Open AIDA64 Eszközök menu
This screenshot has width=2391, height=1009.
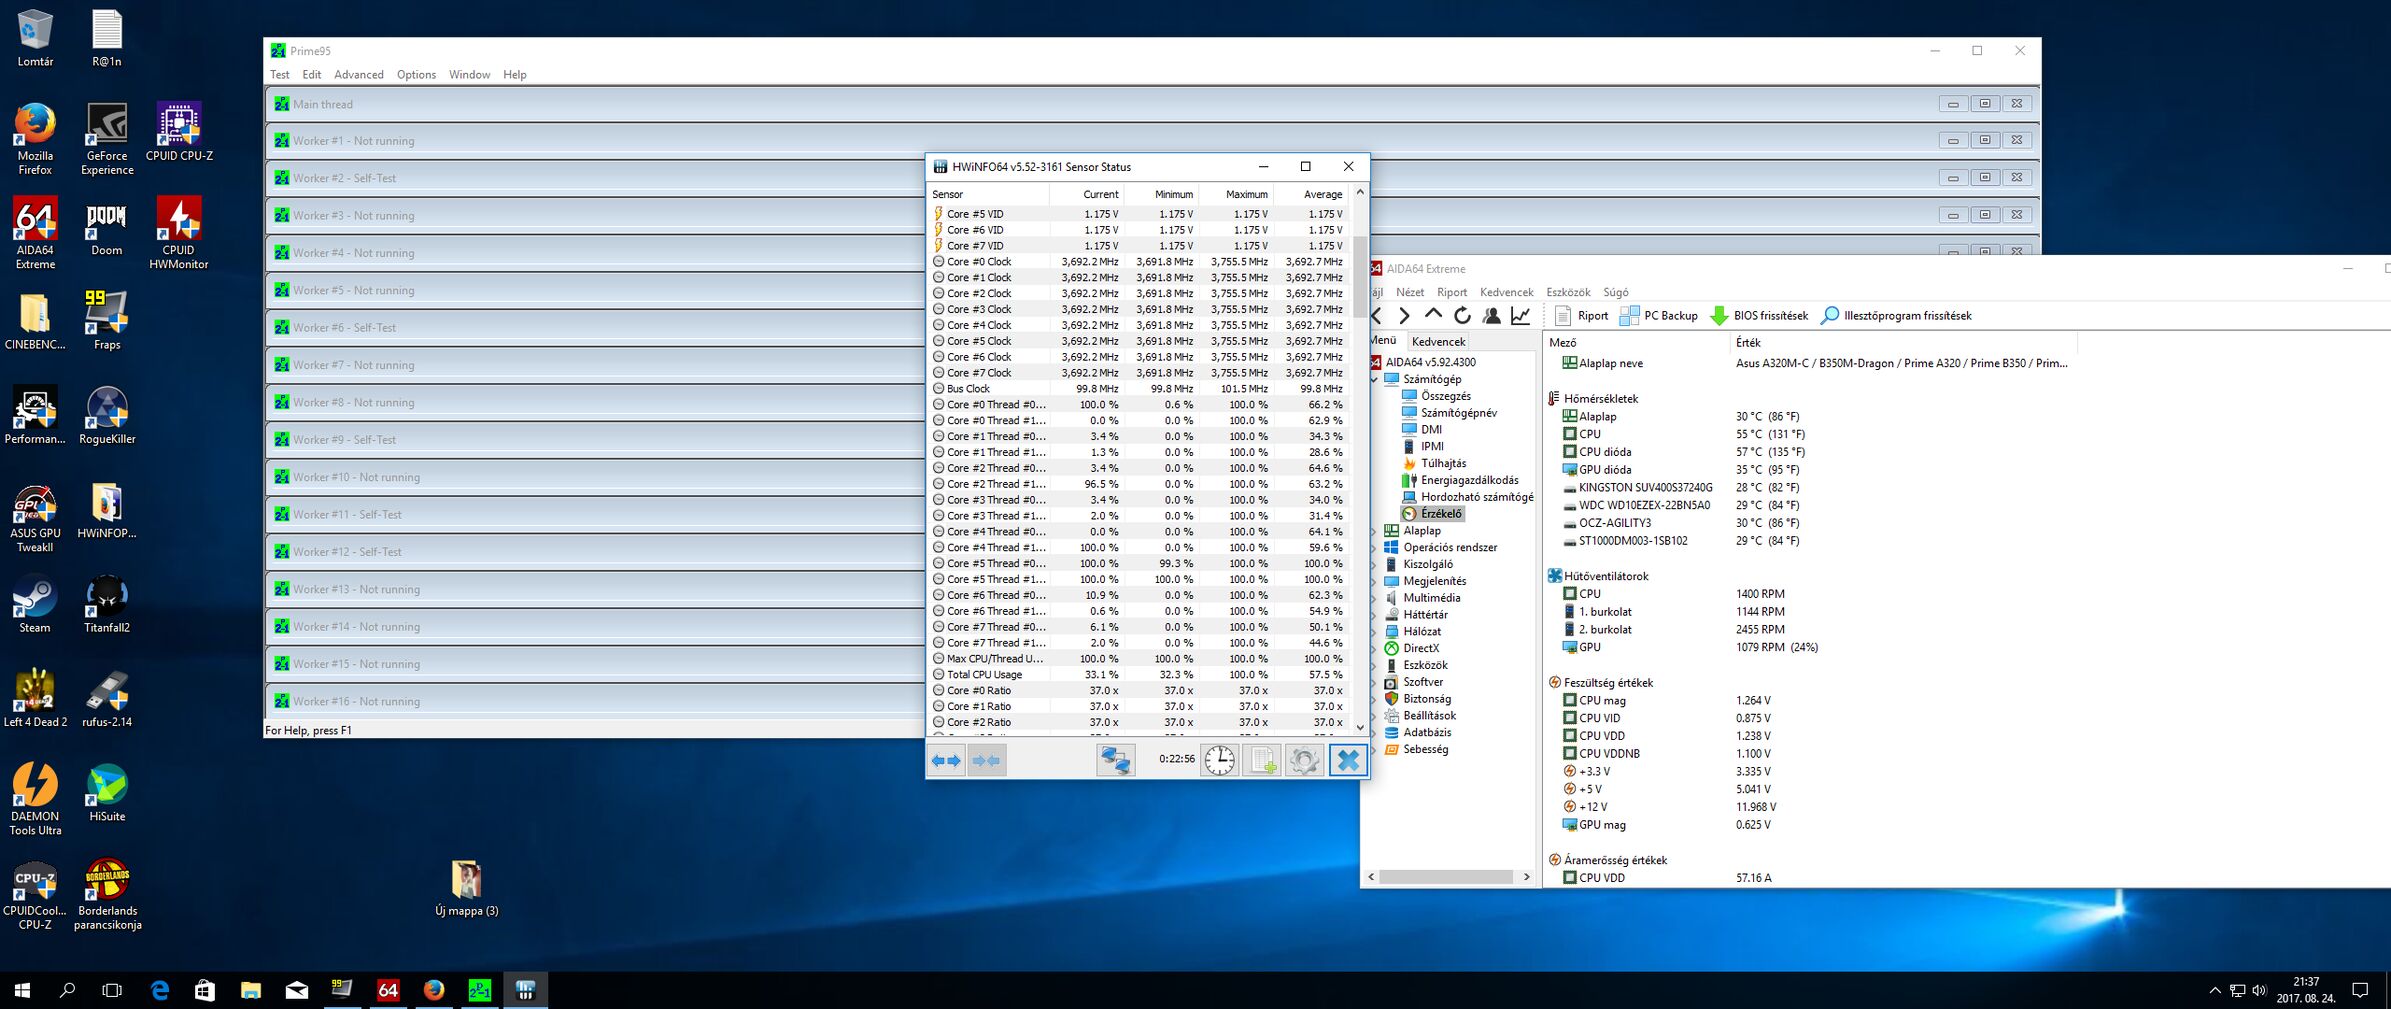(x=1568, y=292)
